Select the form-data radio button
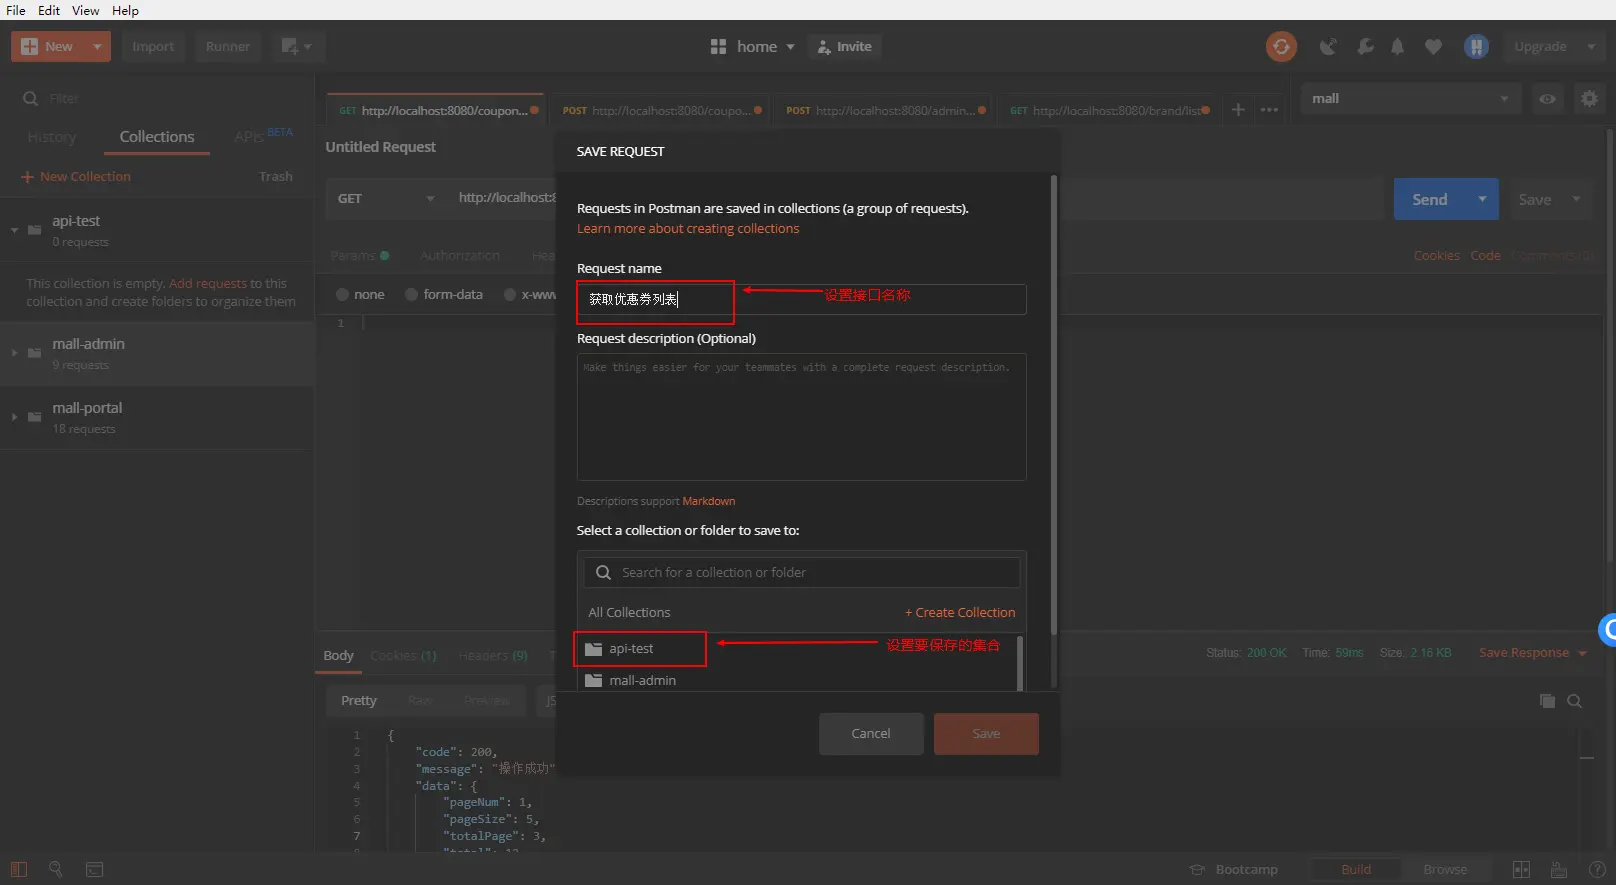The image size is (1616, 885). 411,294
